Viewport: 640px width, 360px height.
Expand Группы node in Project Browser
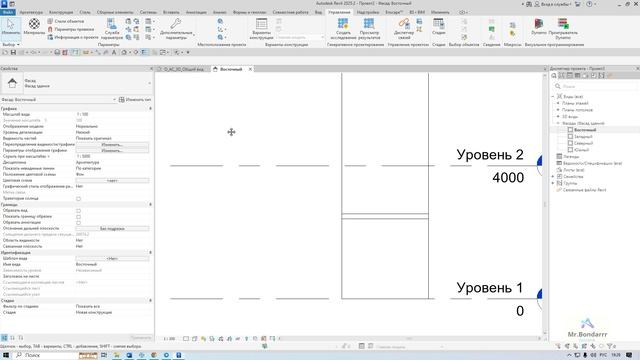553,183
